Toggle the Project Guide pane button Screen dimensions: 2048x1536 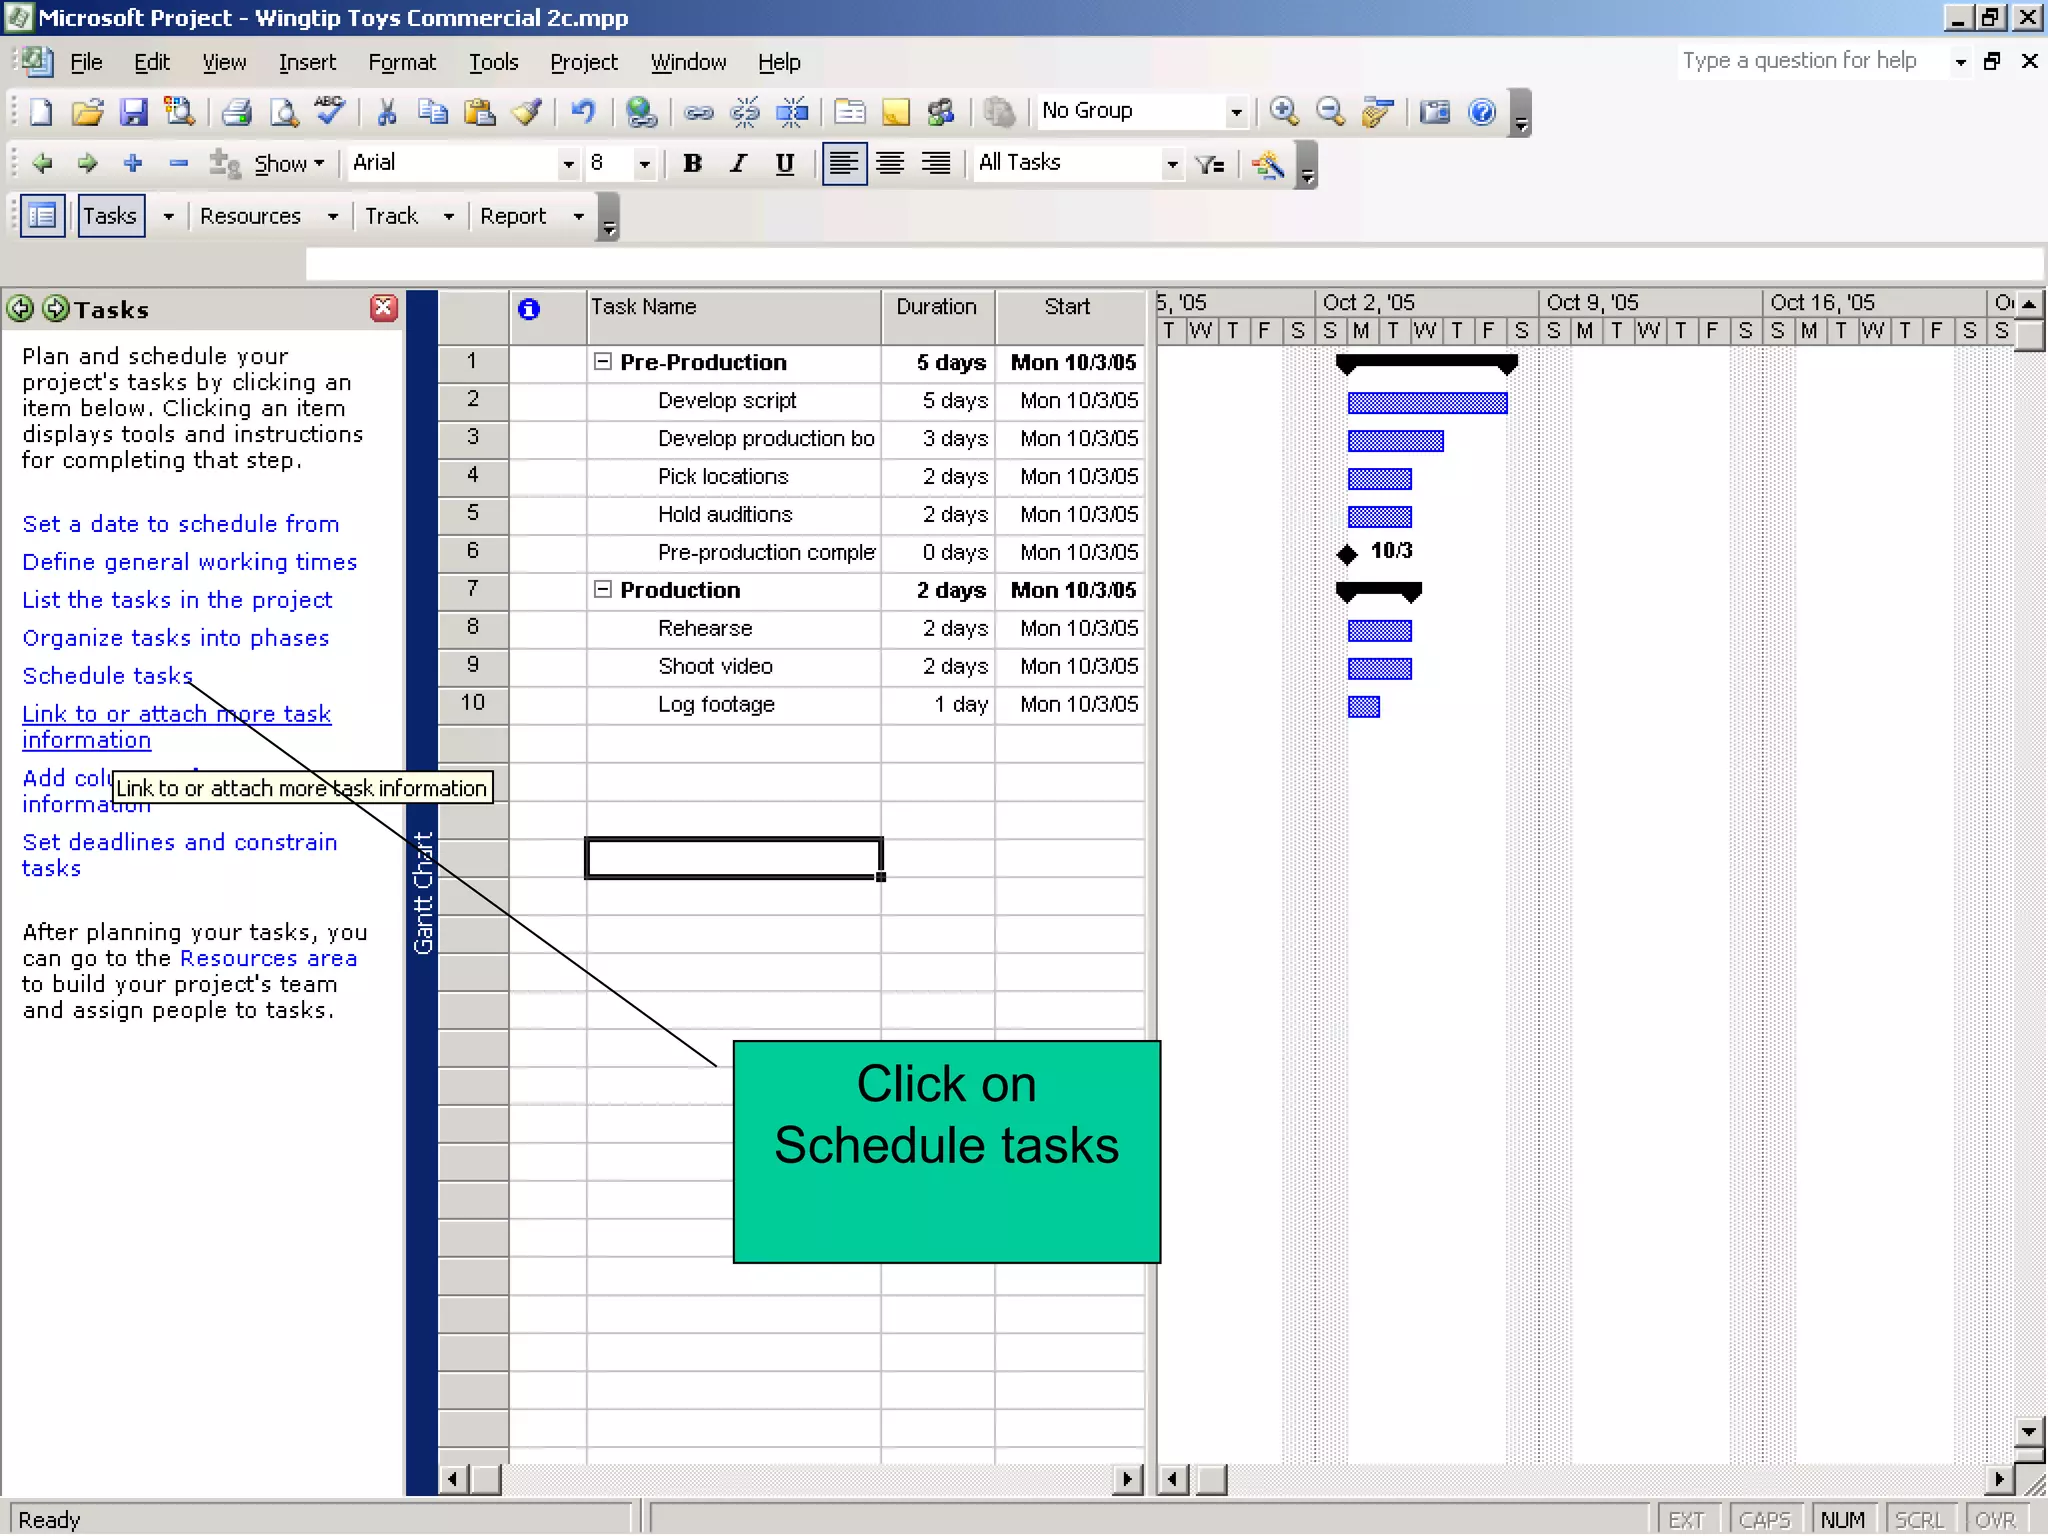42,216
